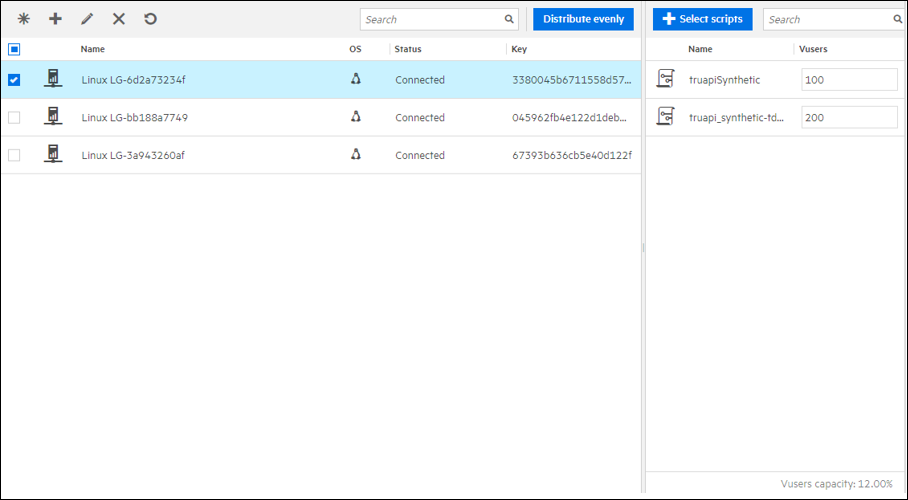Uncheck the Linux LG-6d2a73234f checkbox
The width and height of the screenshot is (908, 500).
tap(14, 80)
